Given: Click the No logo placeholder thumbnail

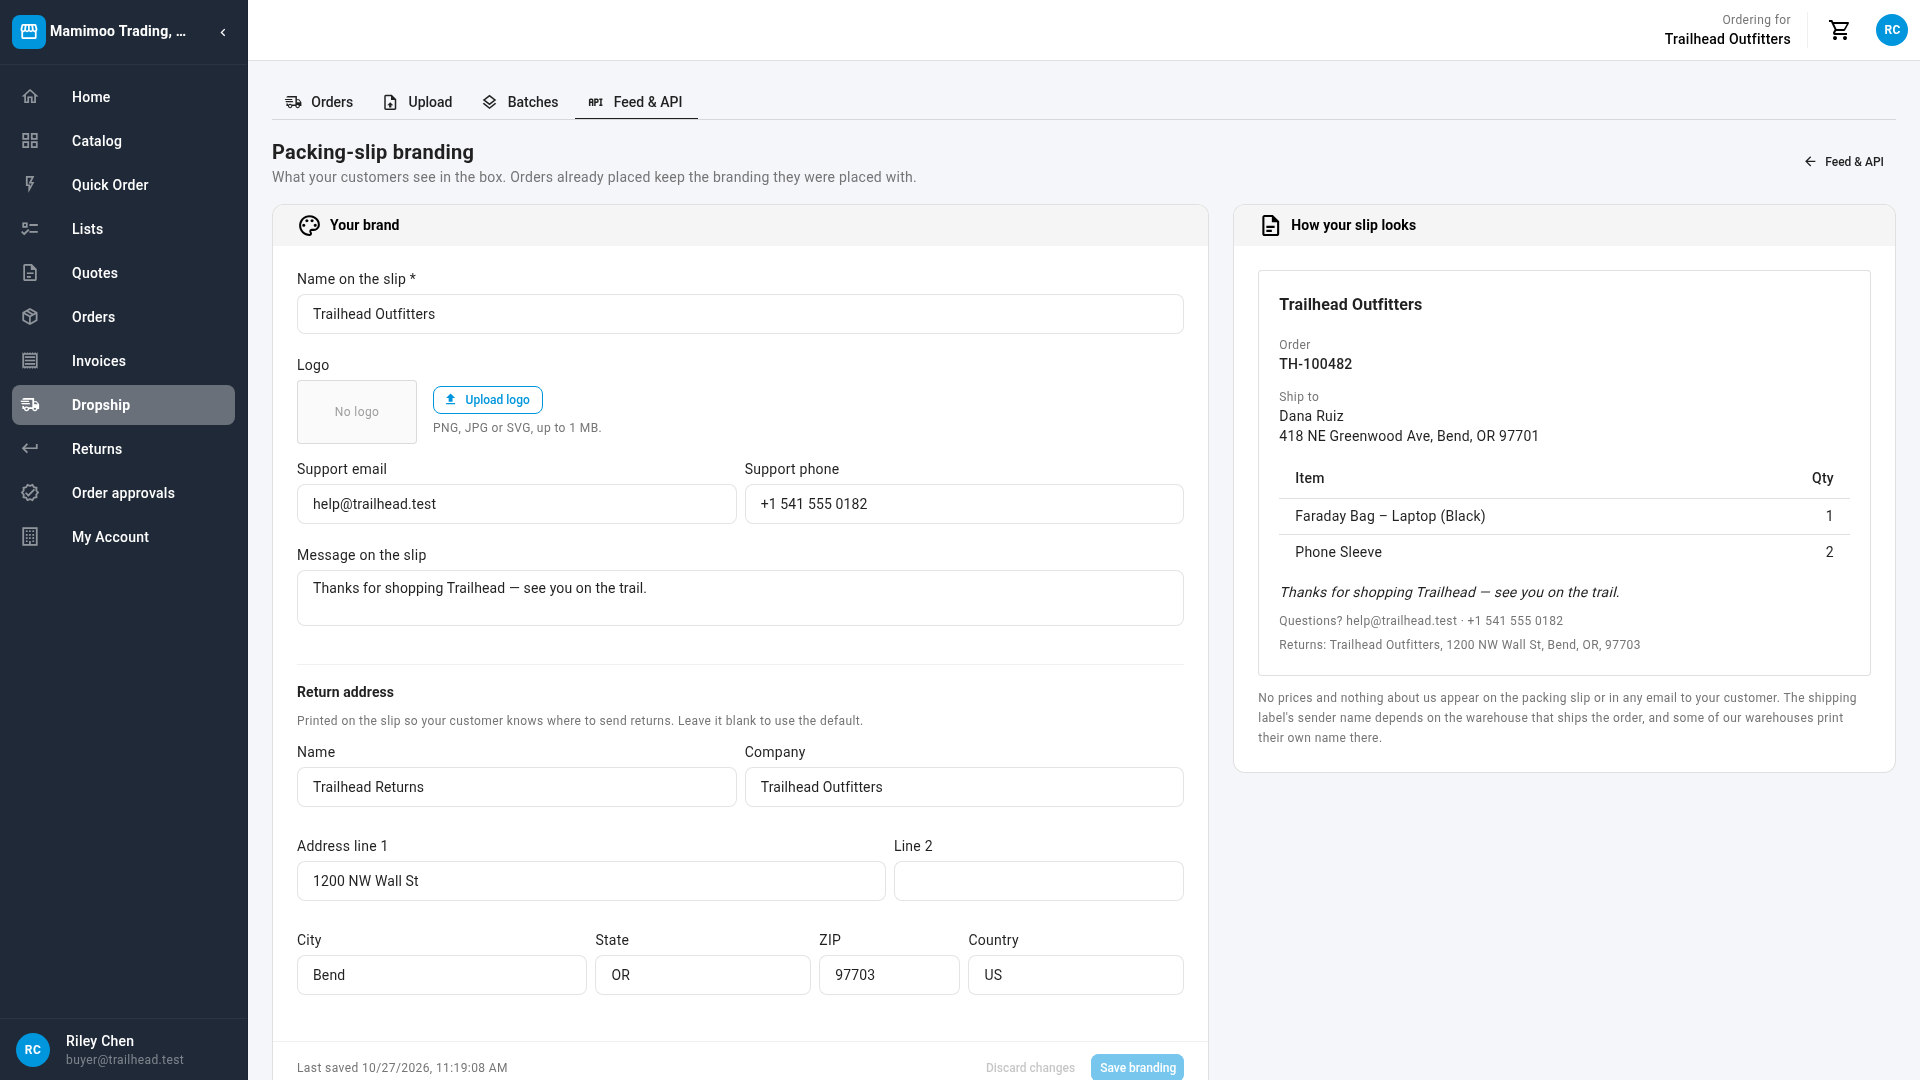Looking at the screenshot, I should point(357,412).
